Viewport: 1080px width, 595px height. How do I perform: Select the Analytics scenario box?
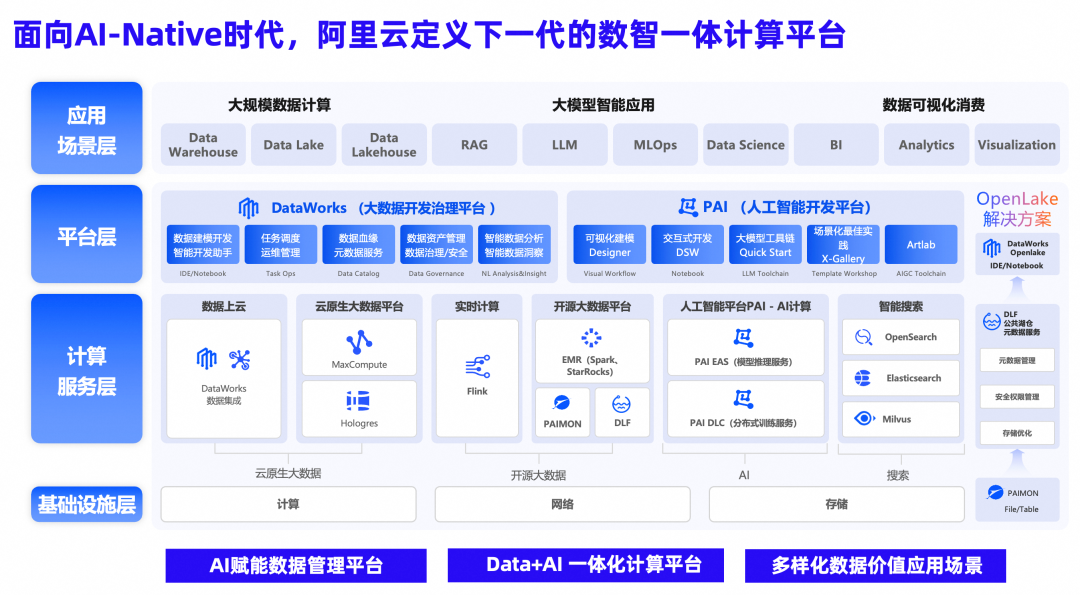(926, 145)
